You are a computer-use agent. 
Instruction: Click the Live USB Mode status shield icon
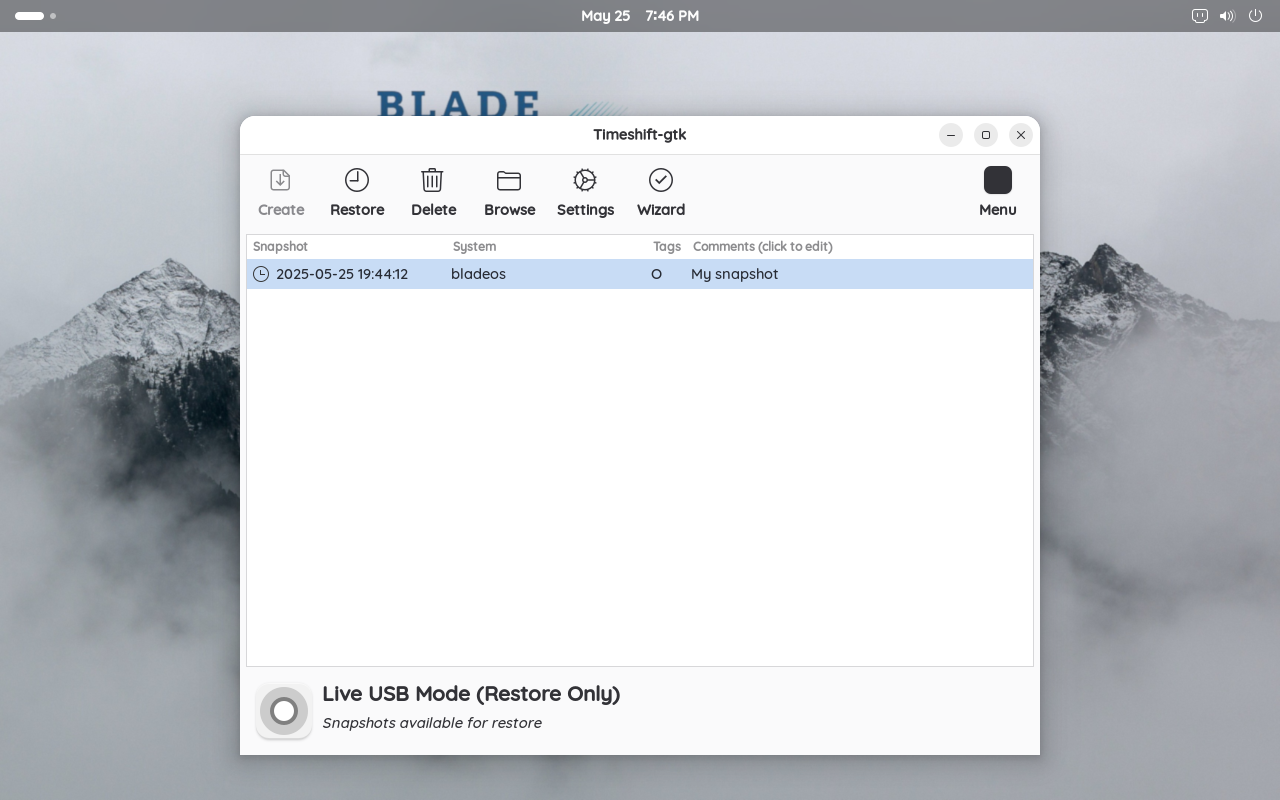(284, 711)
